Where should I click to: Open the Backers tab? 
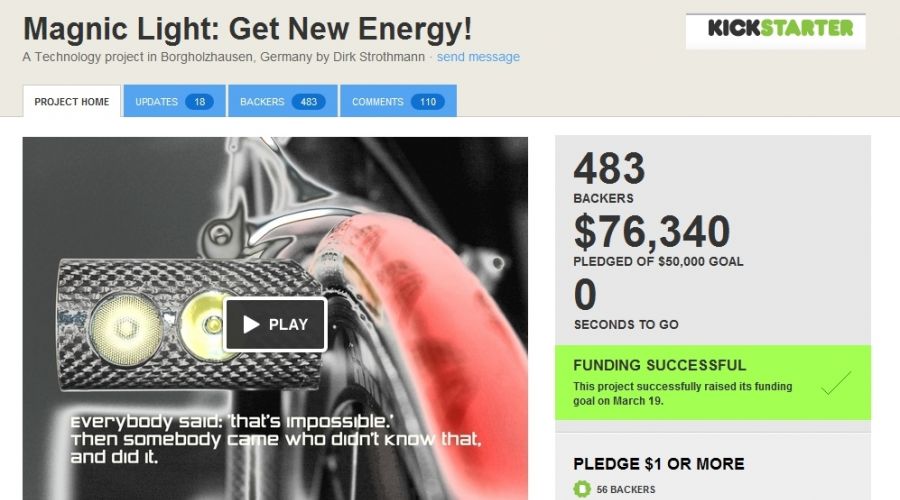(x=282, y=101)
